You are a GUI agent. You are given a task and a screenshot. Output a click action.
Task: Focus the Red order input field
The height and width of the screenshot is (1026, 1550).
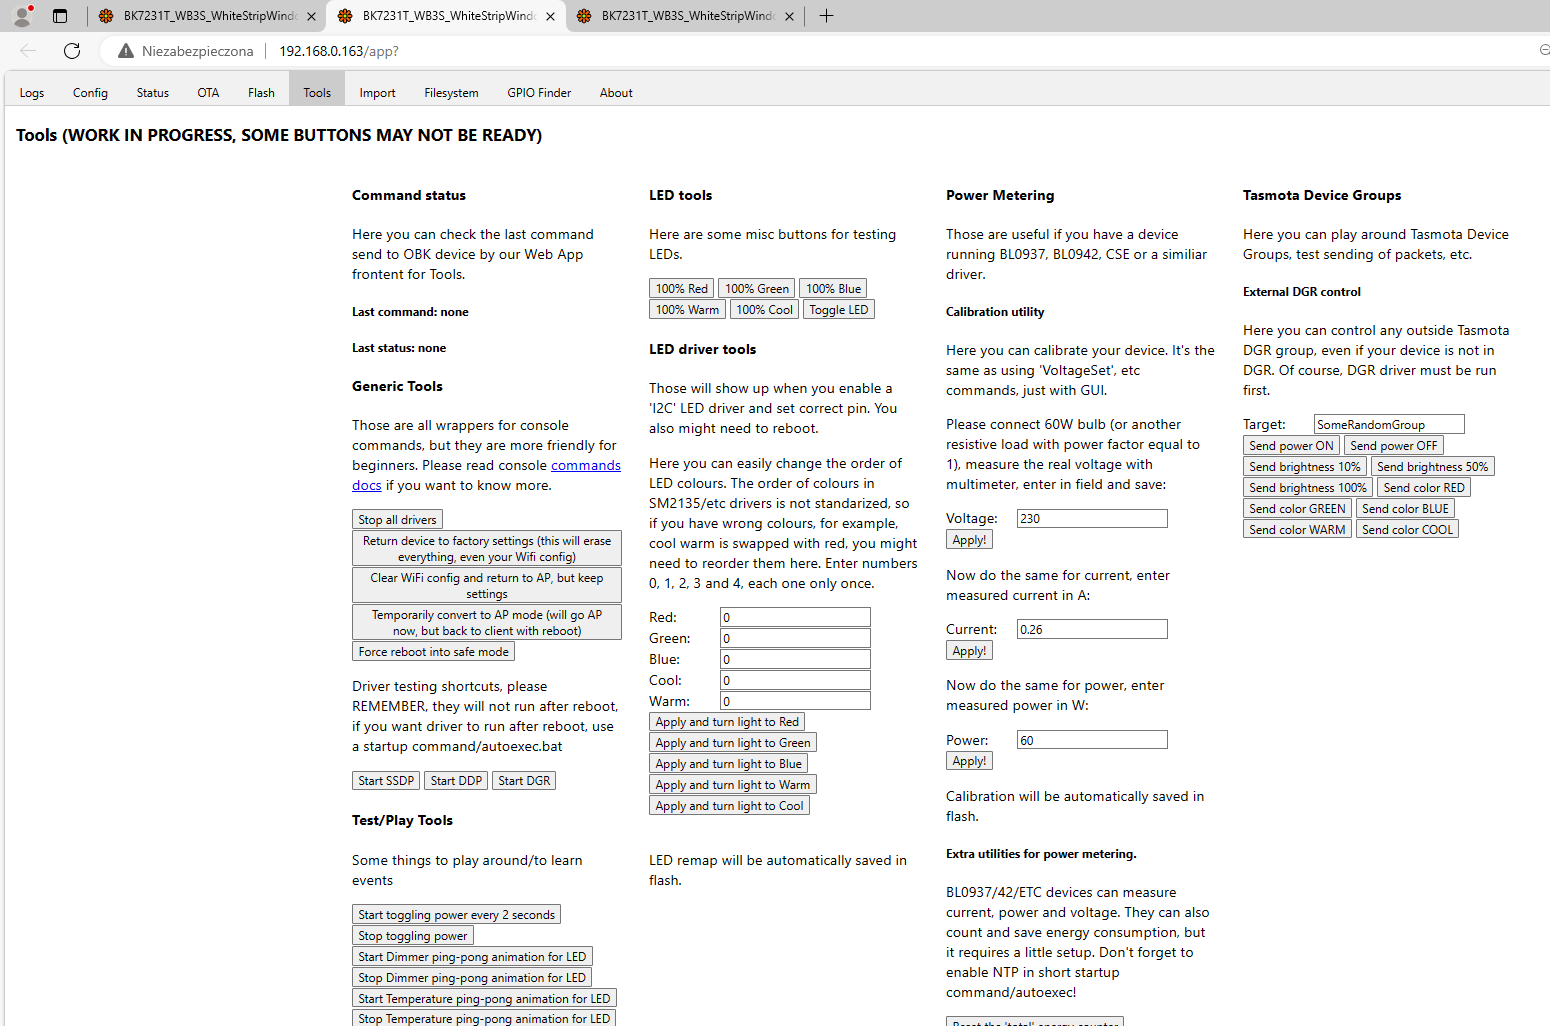795,617
